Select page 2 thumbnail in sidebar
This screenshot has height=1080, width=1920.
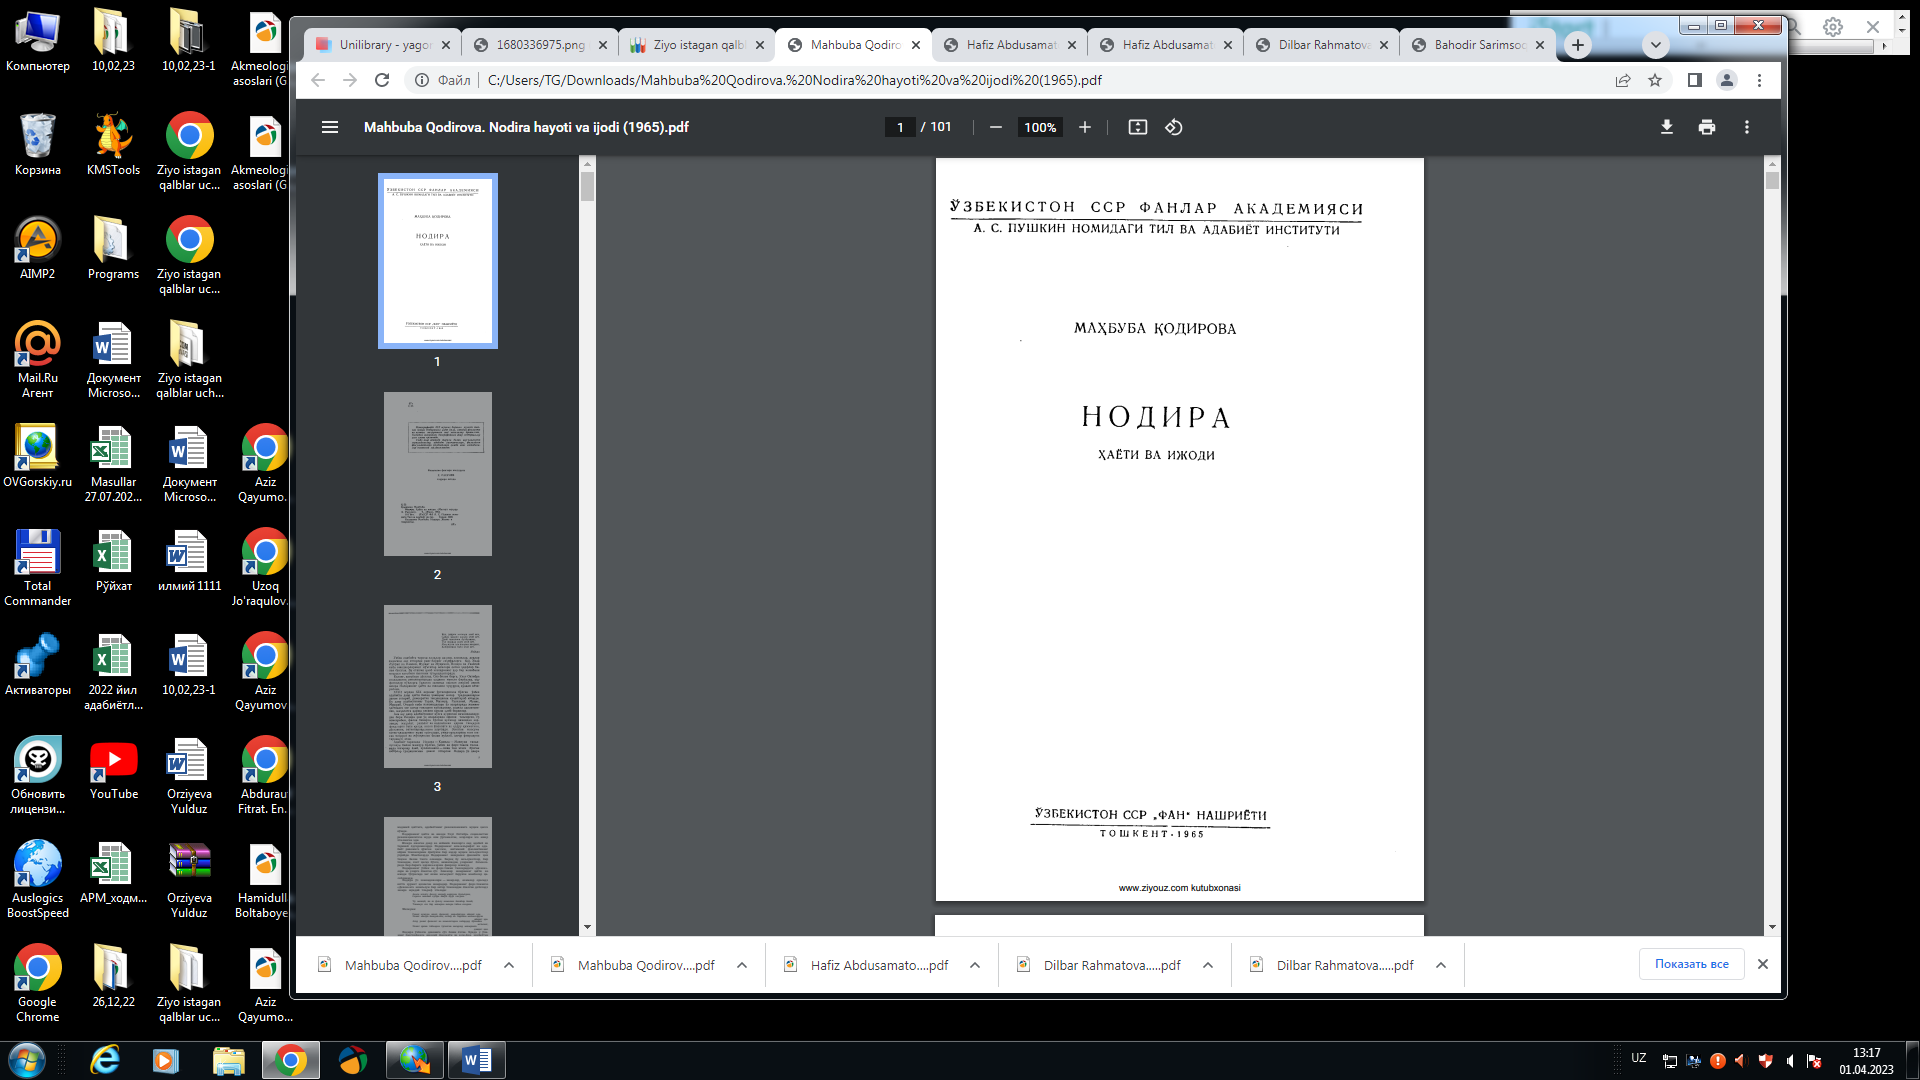[x=438, y=473]
